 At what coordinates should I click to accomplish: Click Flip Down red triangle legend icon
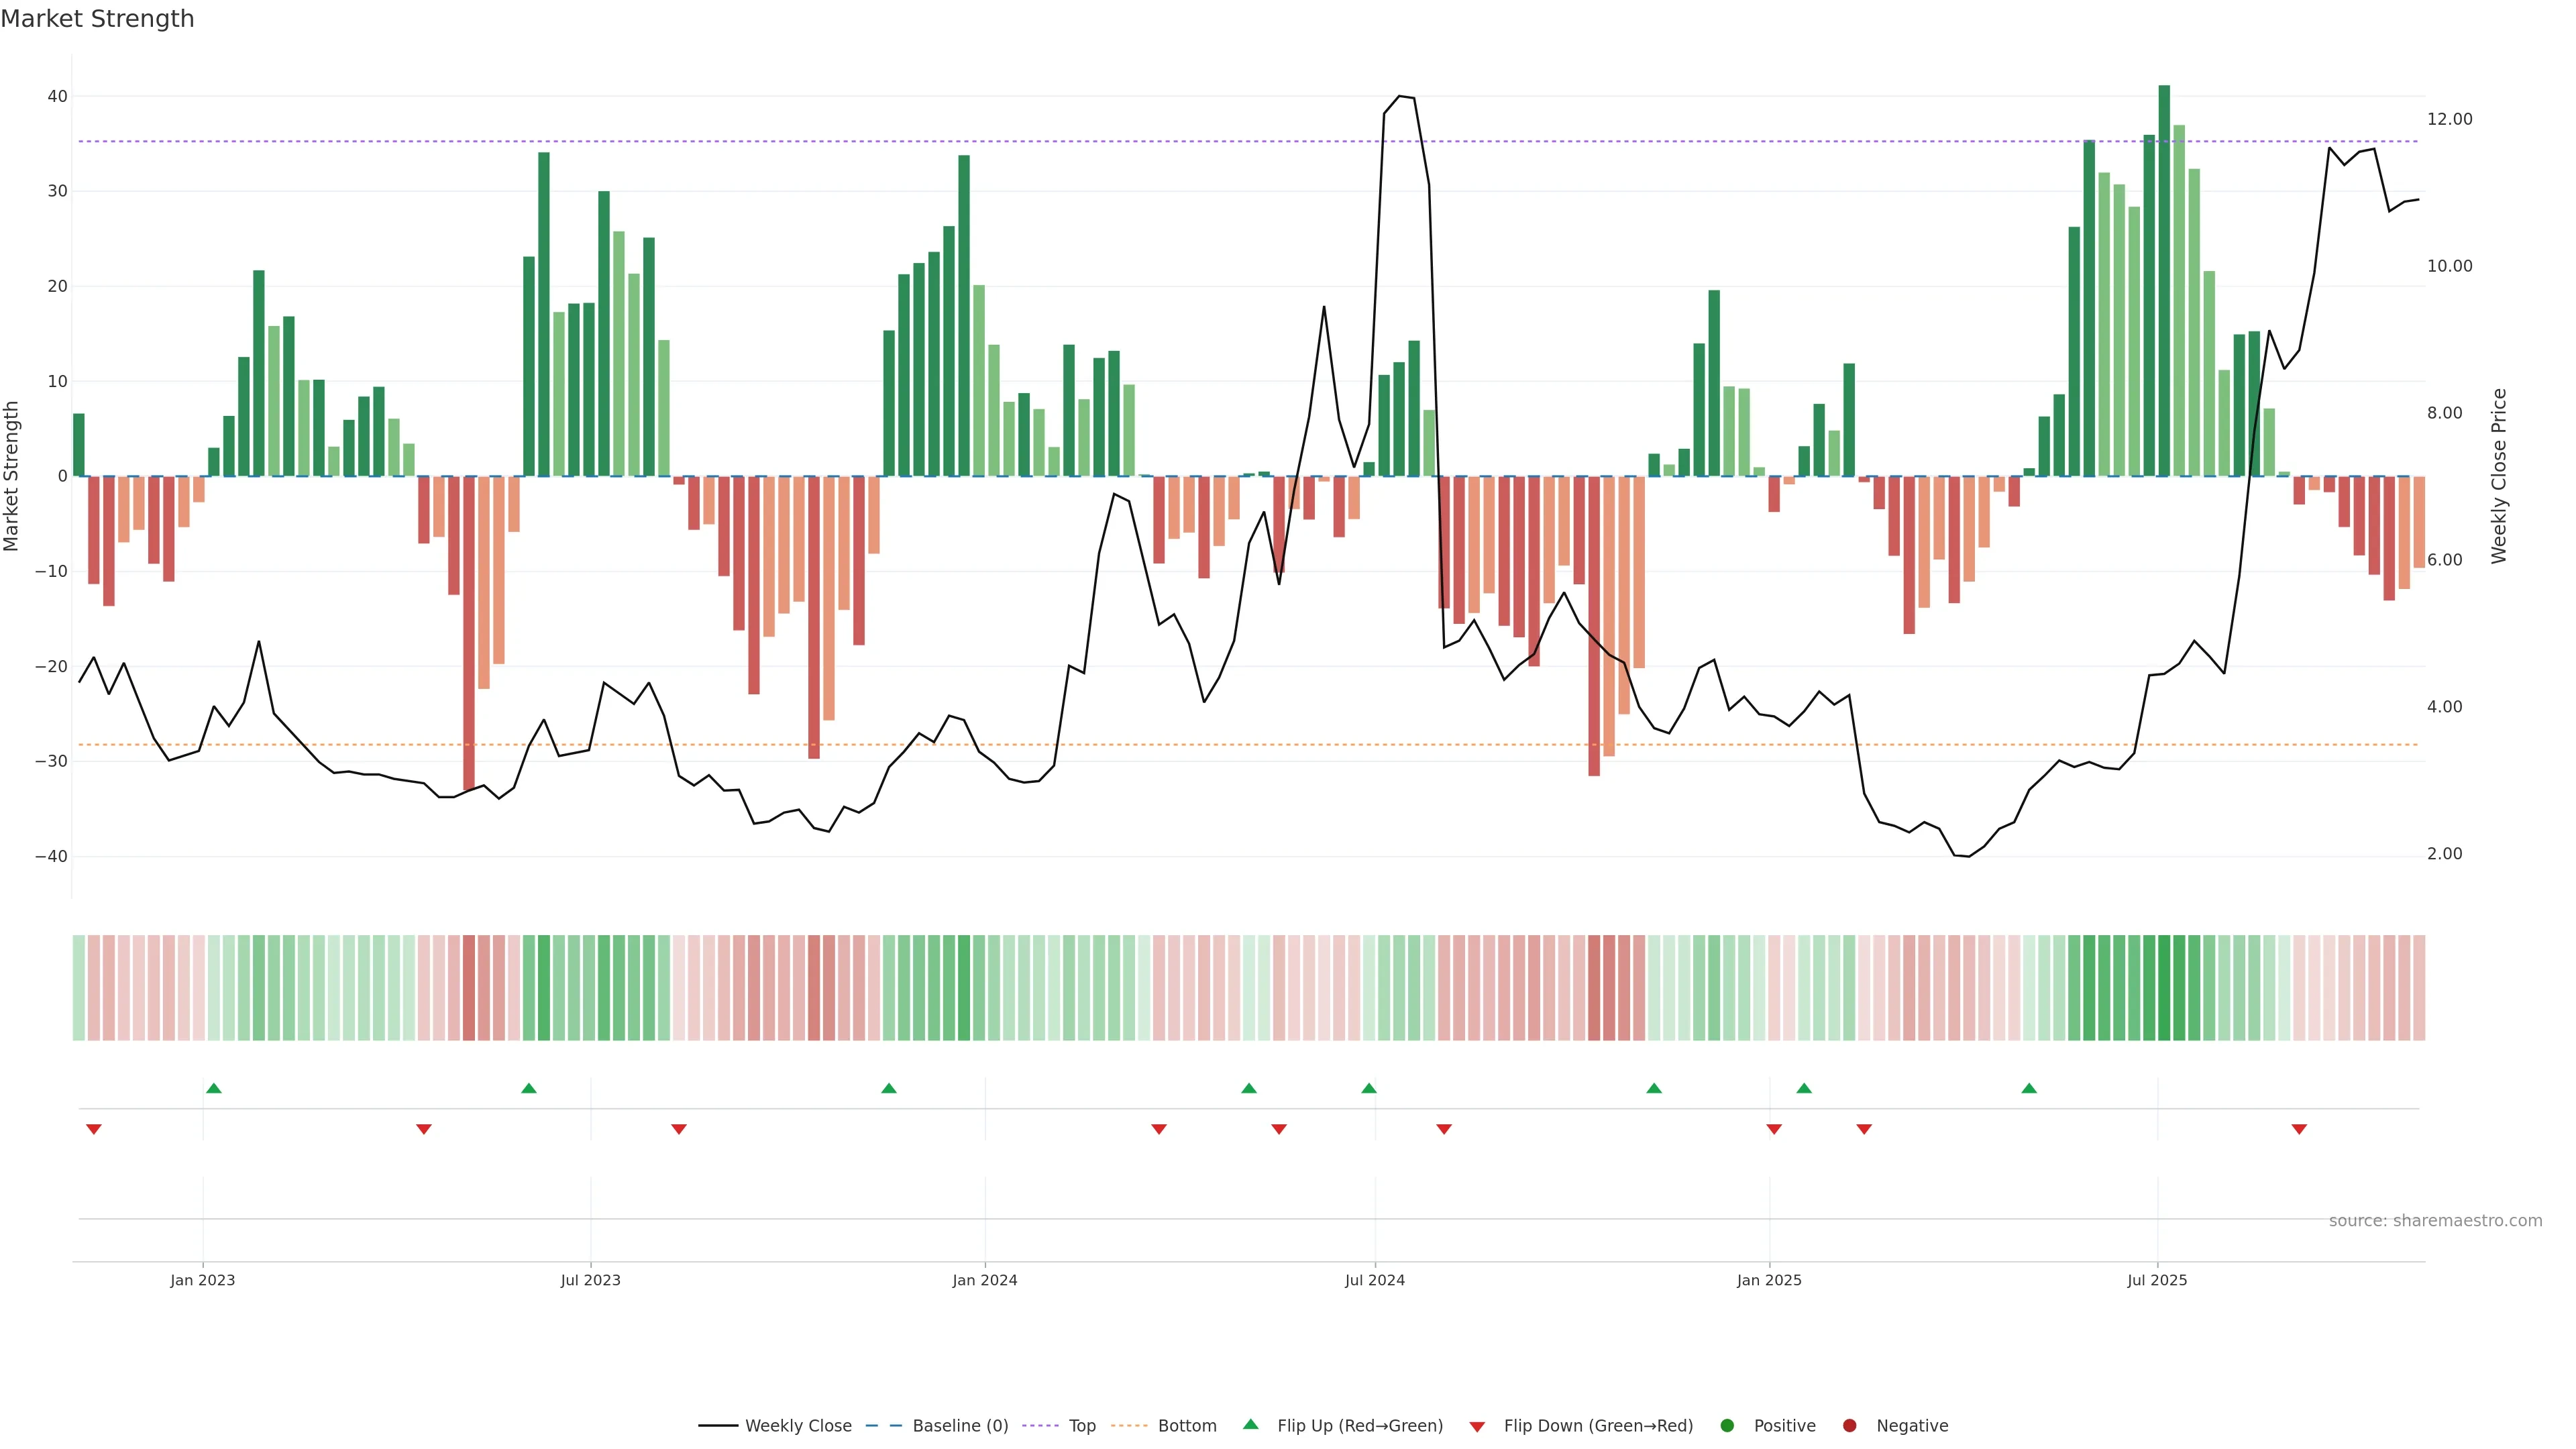tap(1477, 1427)
